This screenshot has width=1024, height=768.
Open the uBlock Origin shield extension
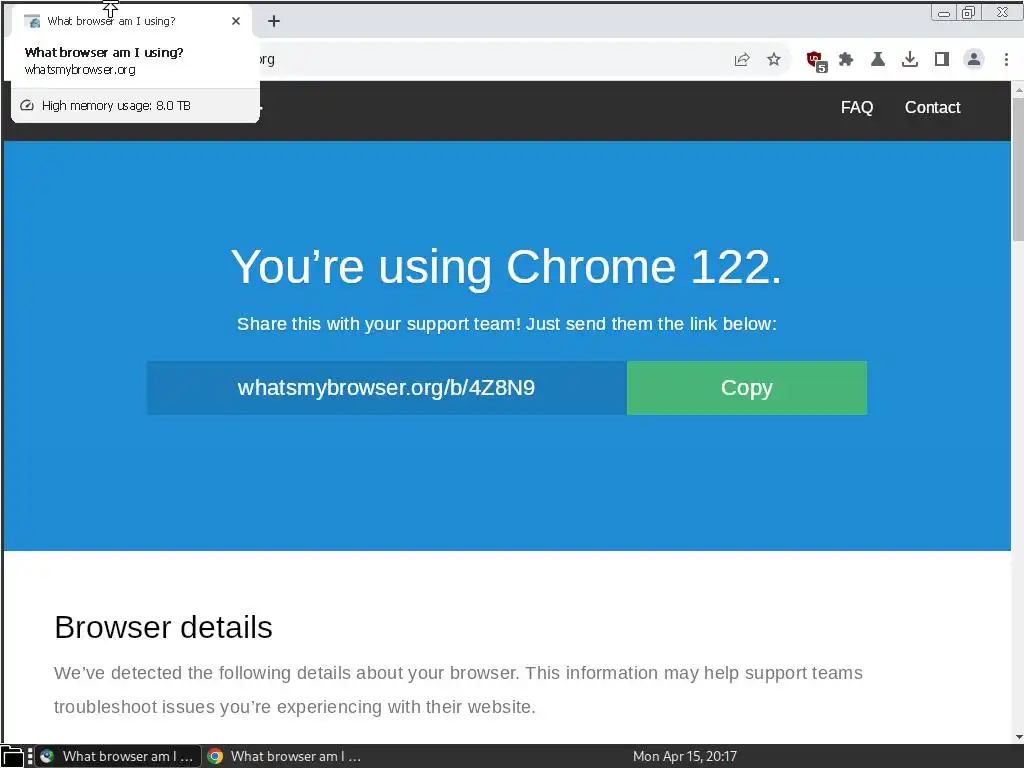point(816,61)
